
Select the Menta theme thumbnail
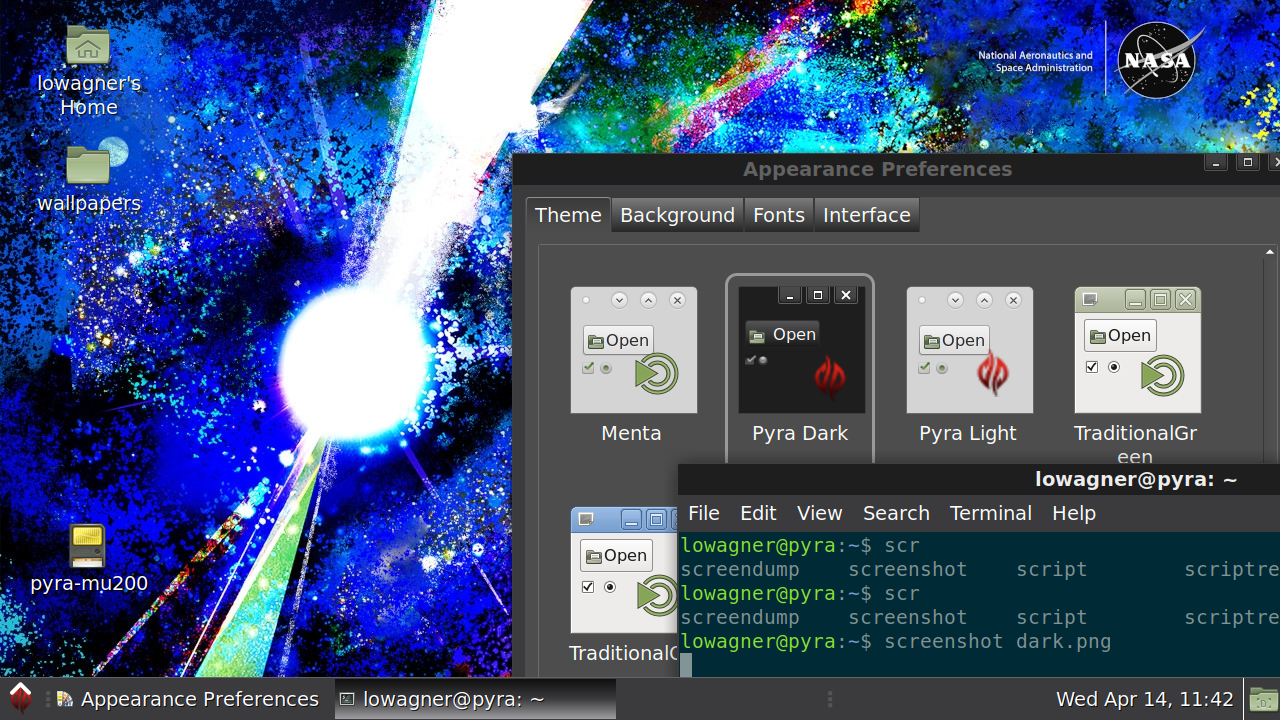point(633,350)
